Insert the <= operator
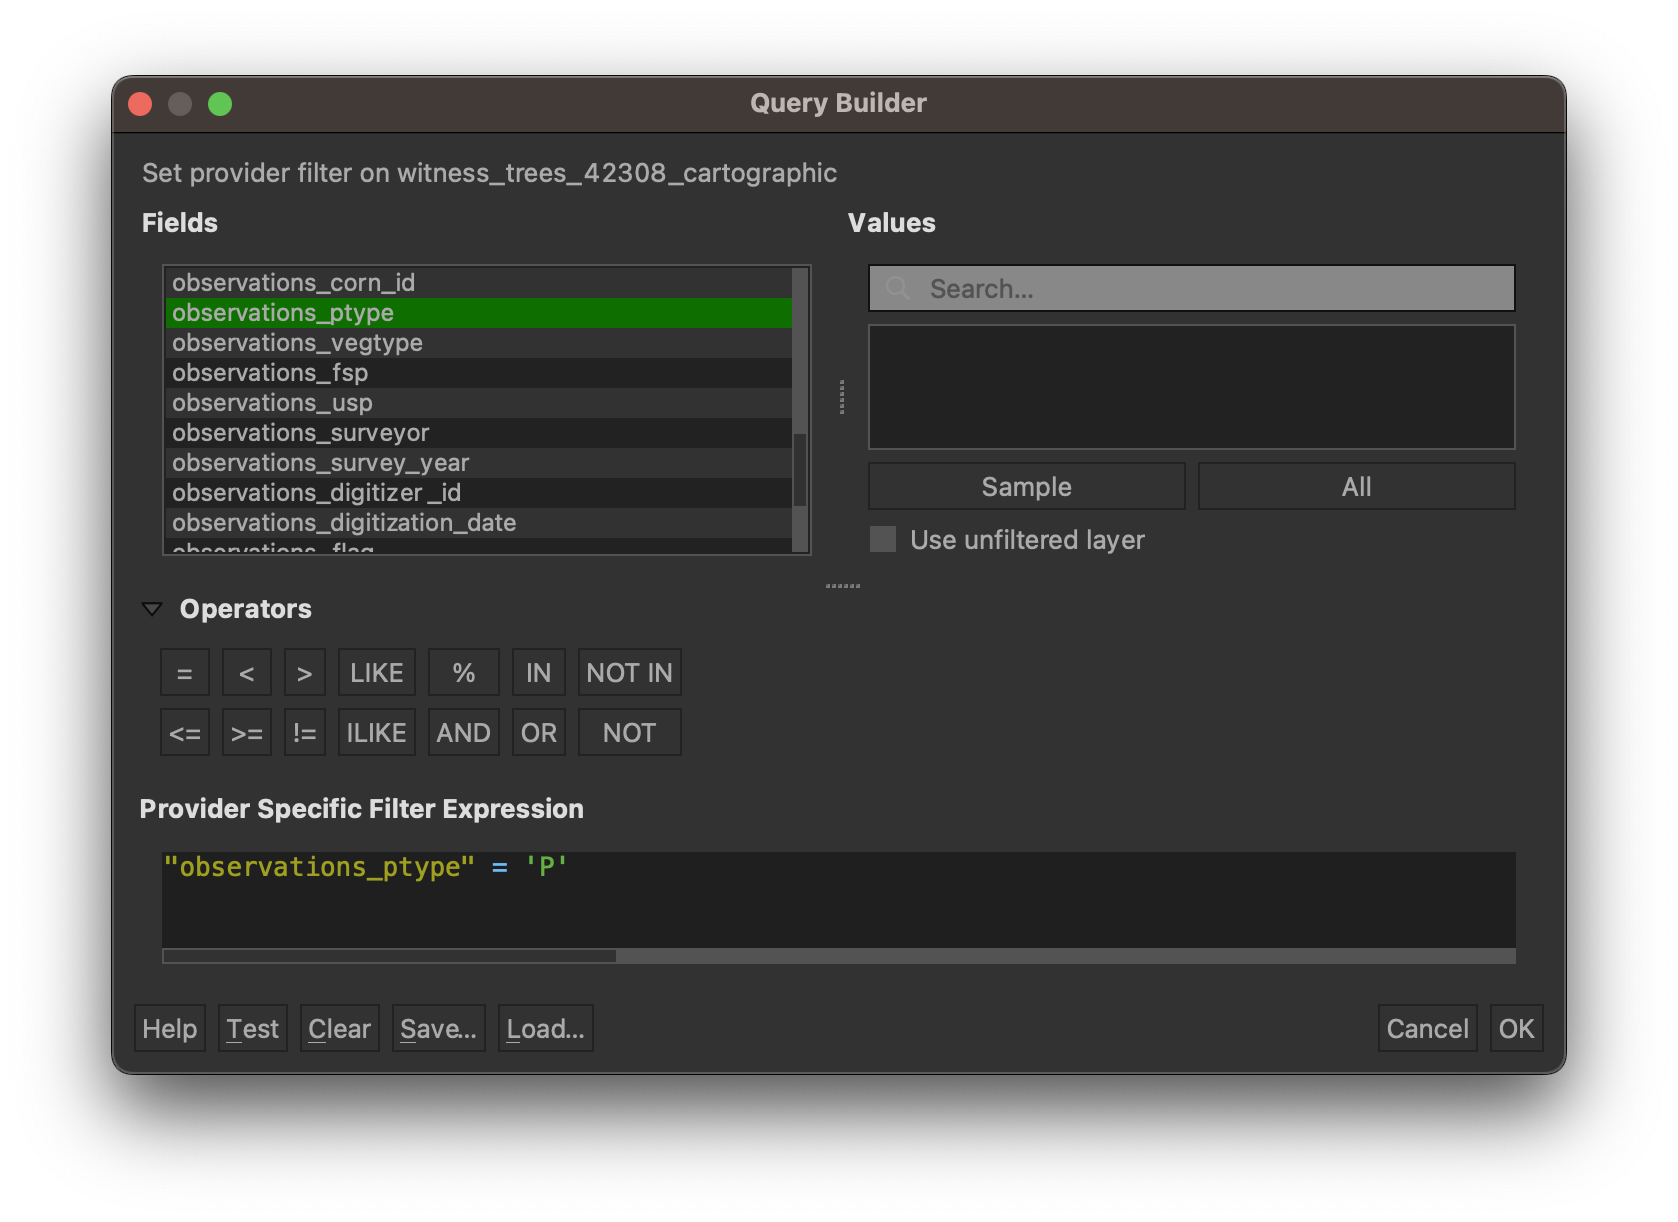This screenshot has height=1222, width=1678. [x=184, y=733]
